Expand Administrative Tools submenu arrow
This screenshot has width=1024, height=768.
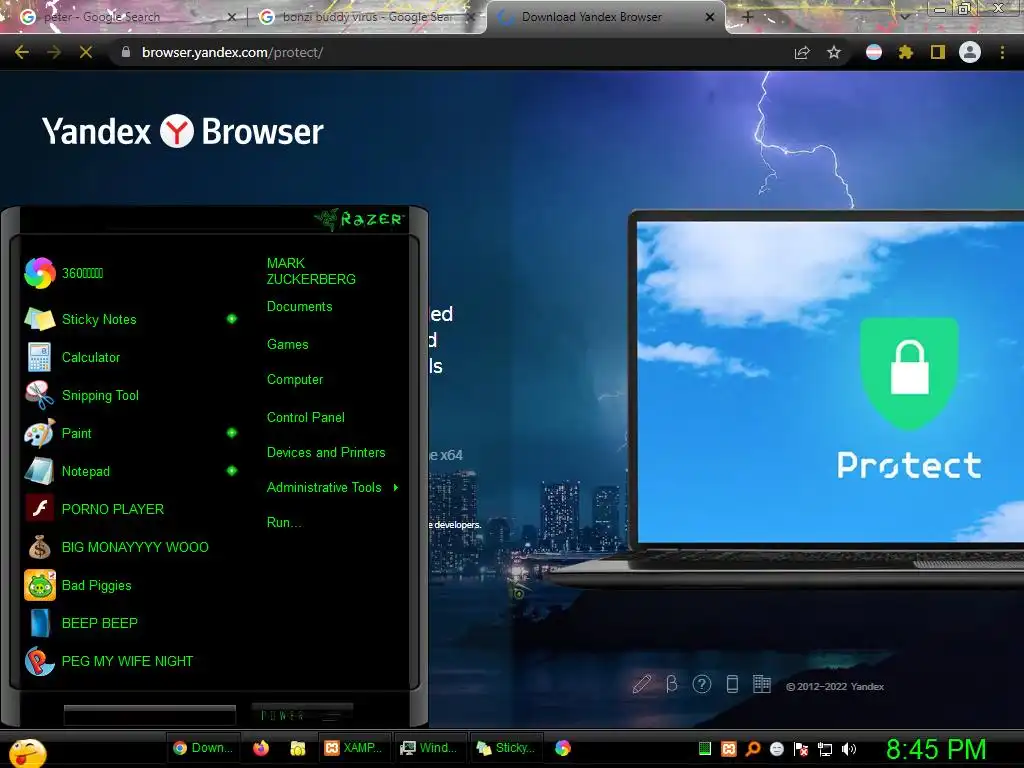pyautogui.click(x=396, y=487)
